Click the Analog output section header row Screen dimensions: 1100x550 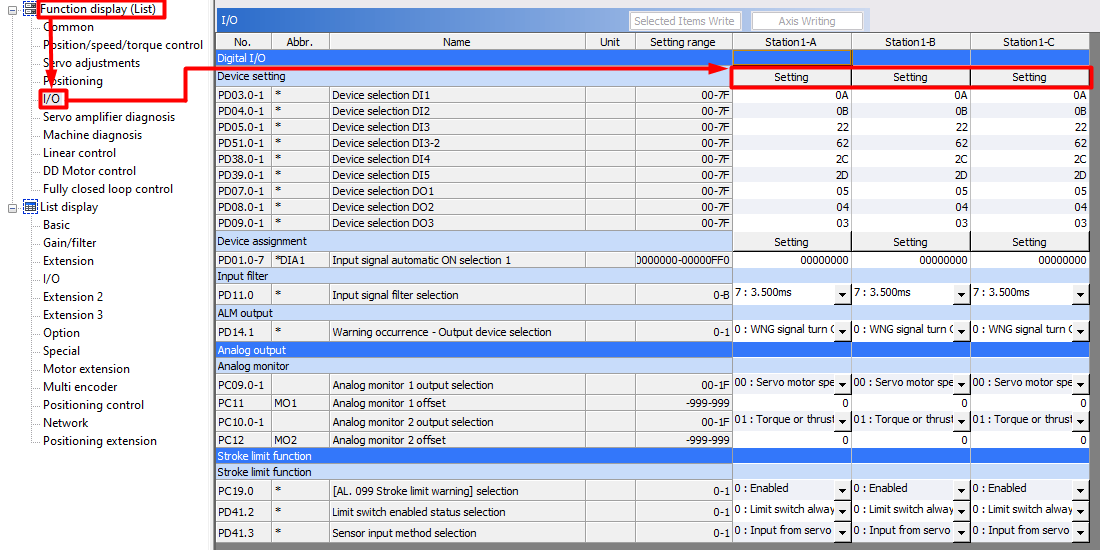tap(474, 350)
